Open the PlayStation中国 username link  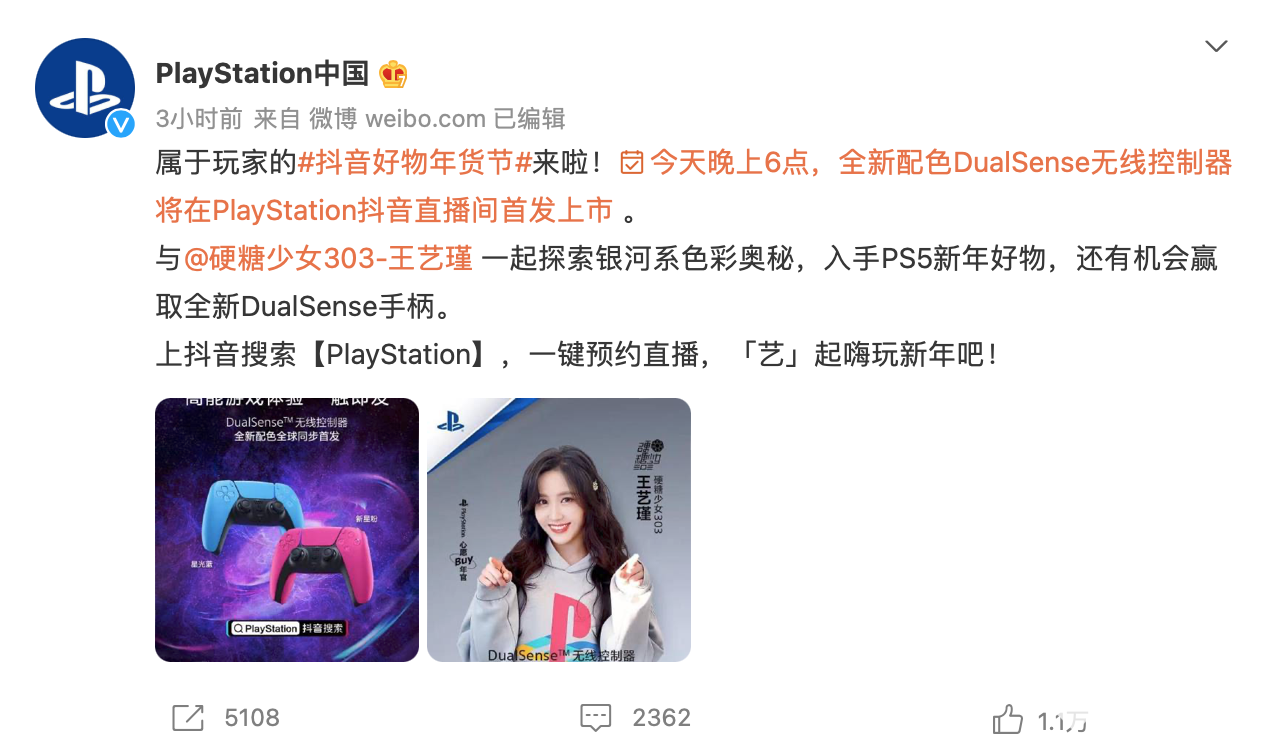(262, 73)
